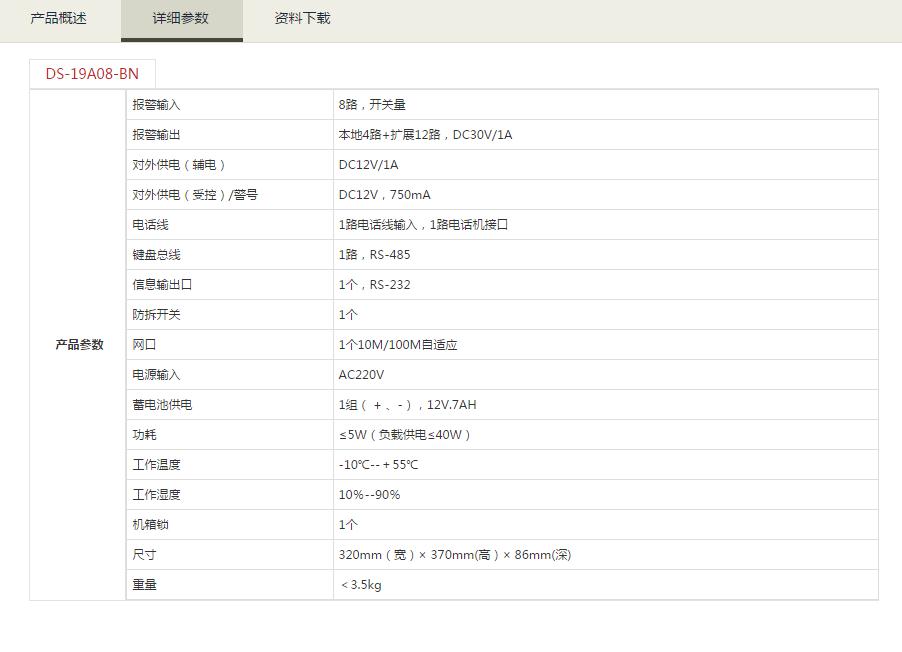Screen dimensions: 902x652
Task: Click the 蓄电池供电 parameter label
Action: [x=162, y=405]
